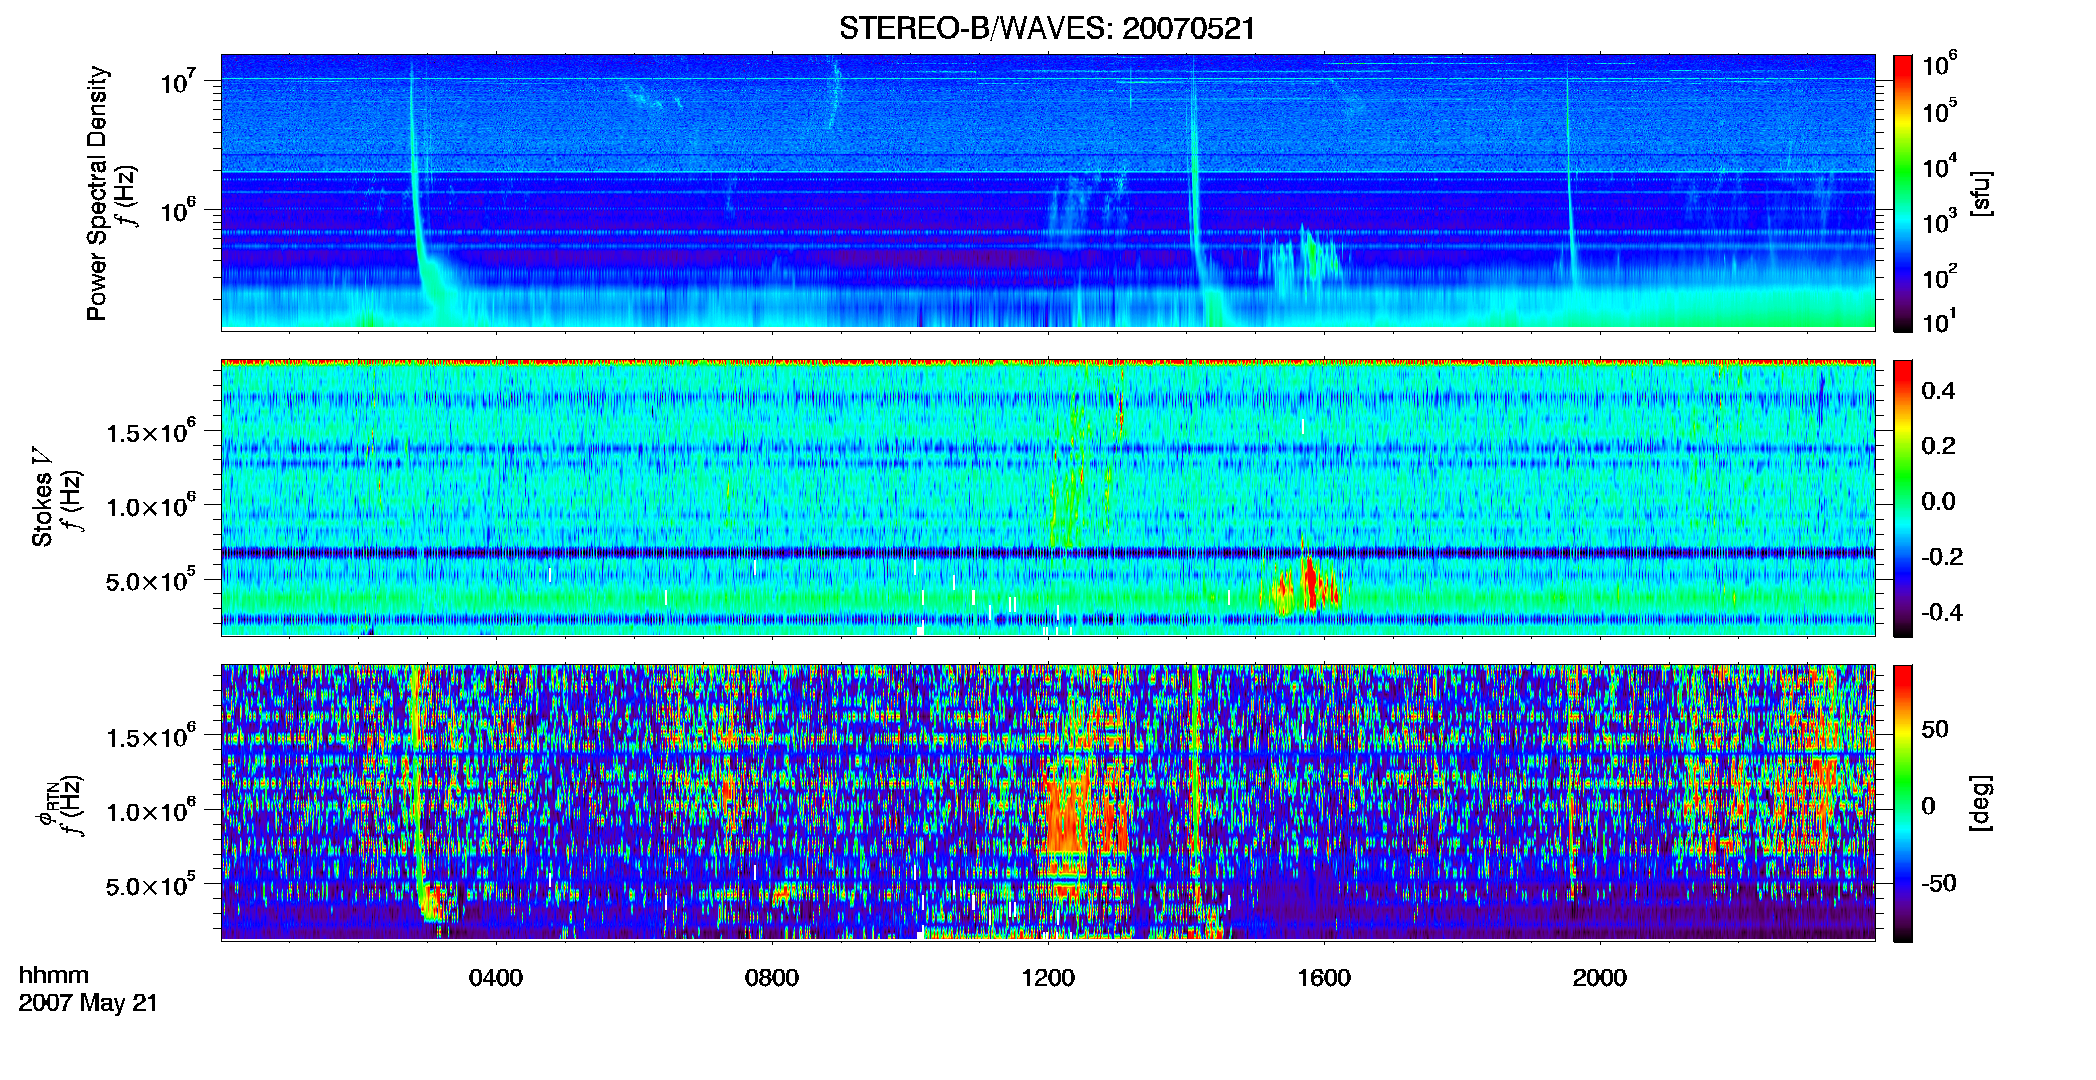Click the 0800 time tick label

[x=772, y=978]
